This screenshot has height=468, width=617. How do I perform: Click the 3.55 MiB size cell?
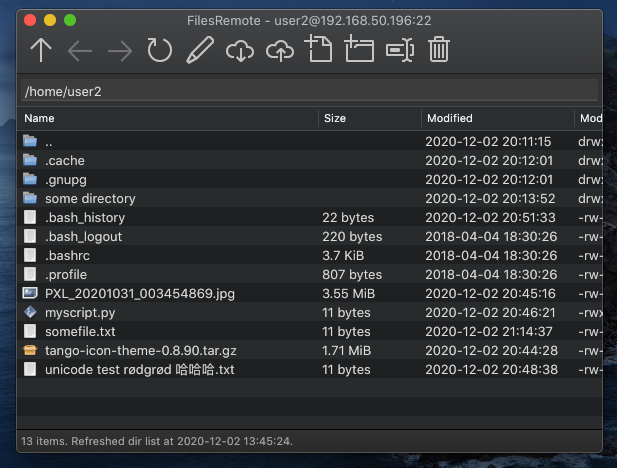pyautogui.click(x=349, y=294)
